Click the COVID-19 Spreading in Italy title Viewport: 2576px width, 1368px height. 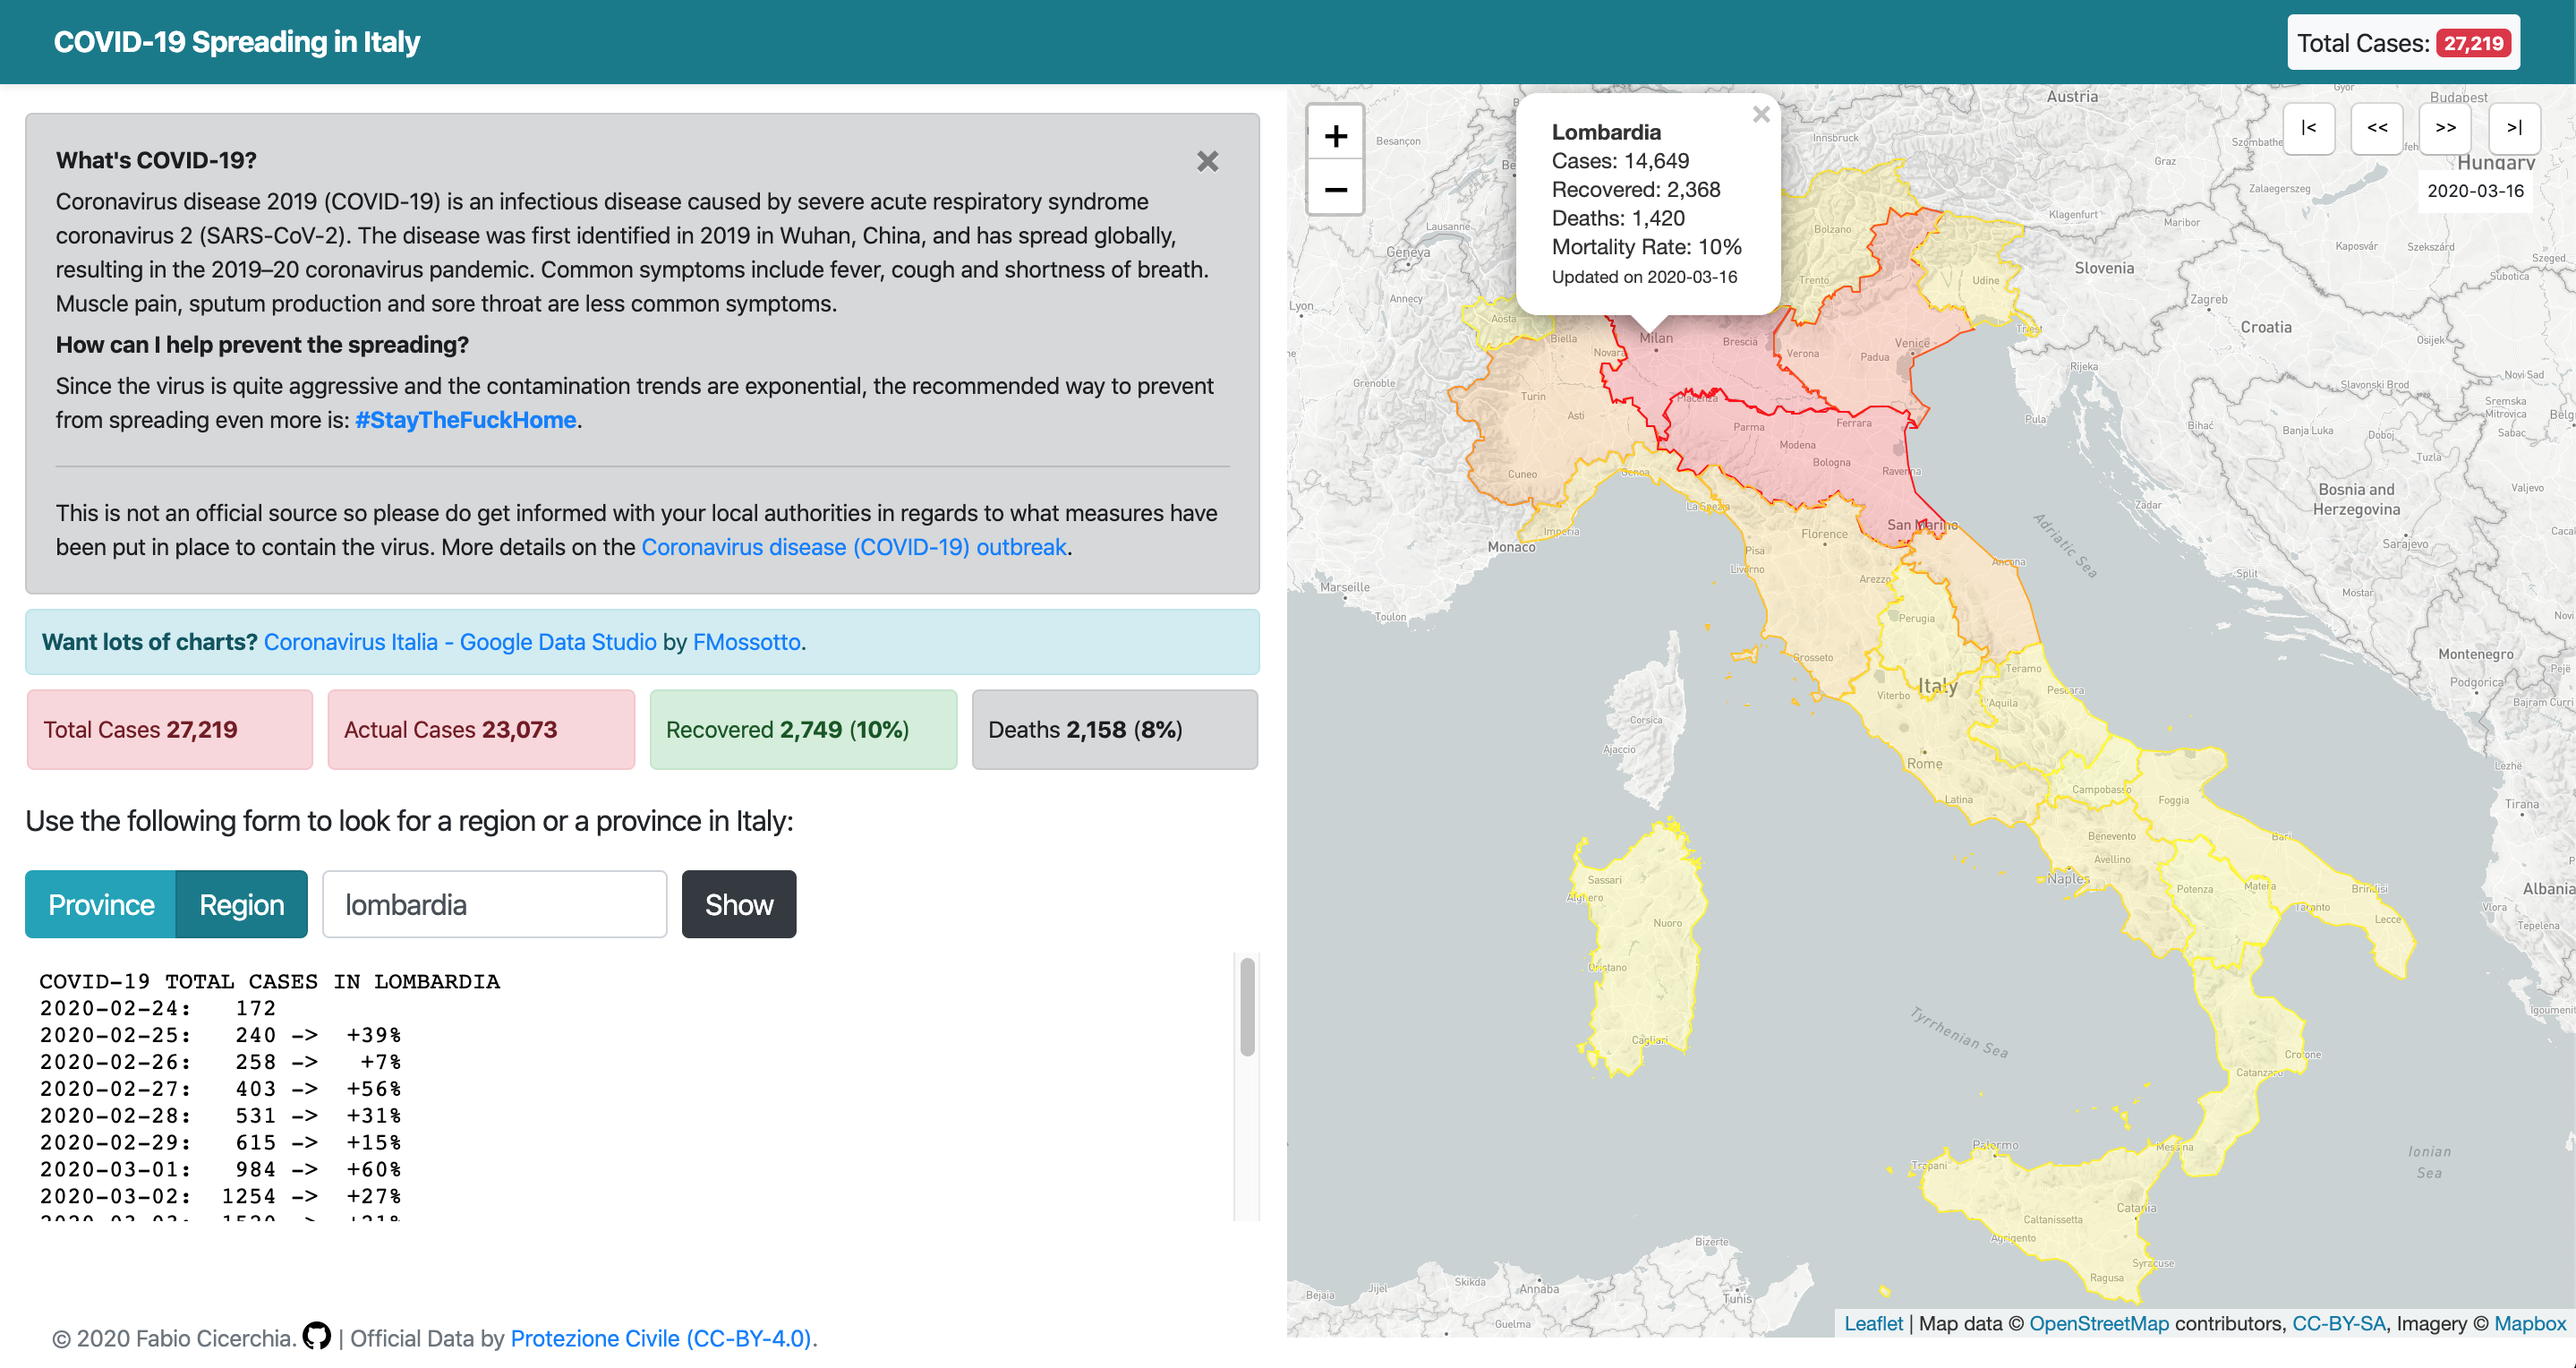[236, 42]
